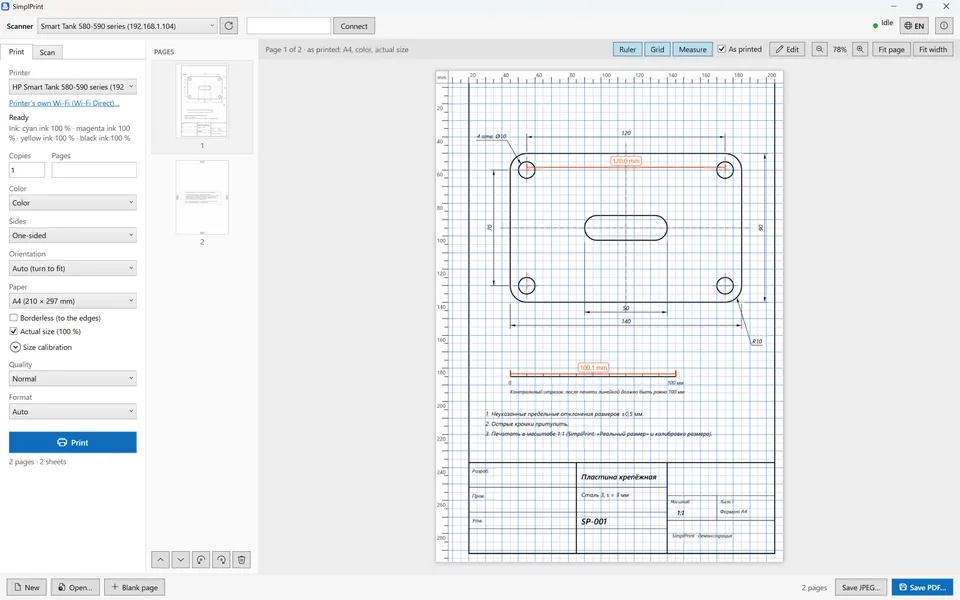Open the Sides dropdown
Viewport: 960px width, 600px height.
coord(73,235)
